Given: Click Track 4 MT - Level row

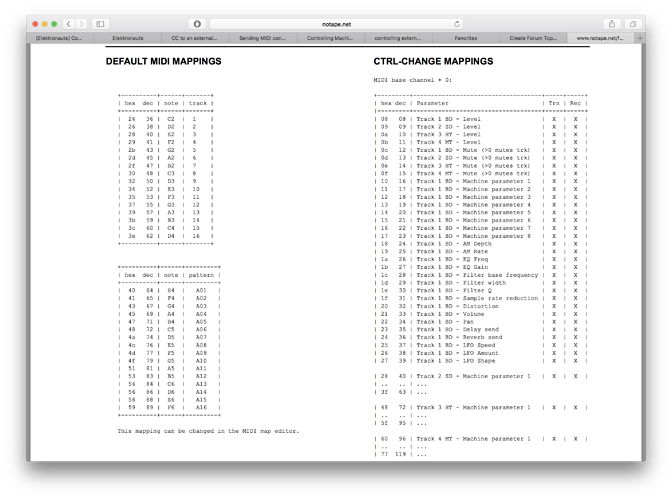Looking at the screenshot, I should pyautogui.click(x=481, y=142).
